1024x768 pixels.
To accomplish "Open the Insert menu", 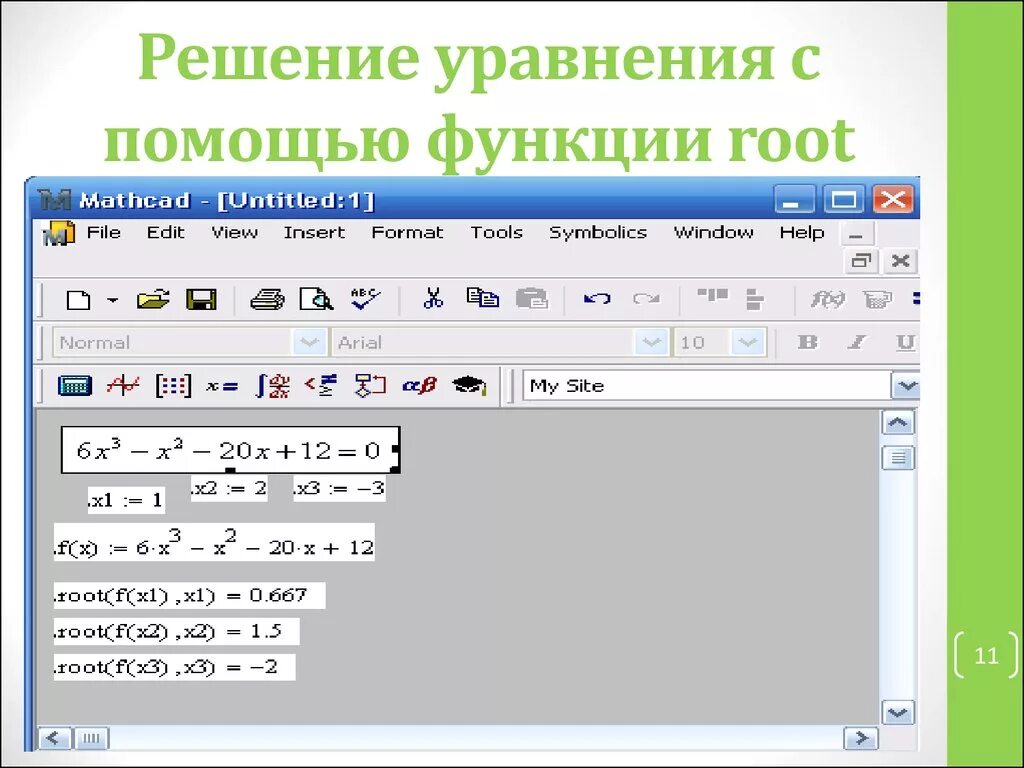I will click(x=314, y=232).
